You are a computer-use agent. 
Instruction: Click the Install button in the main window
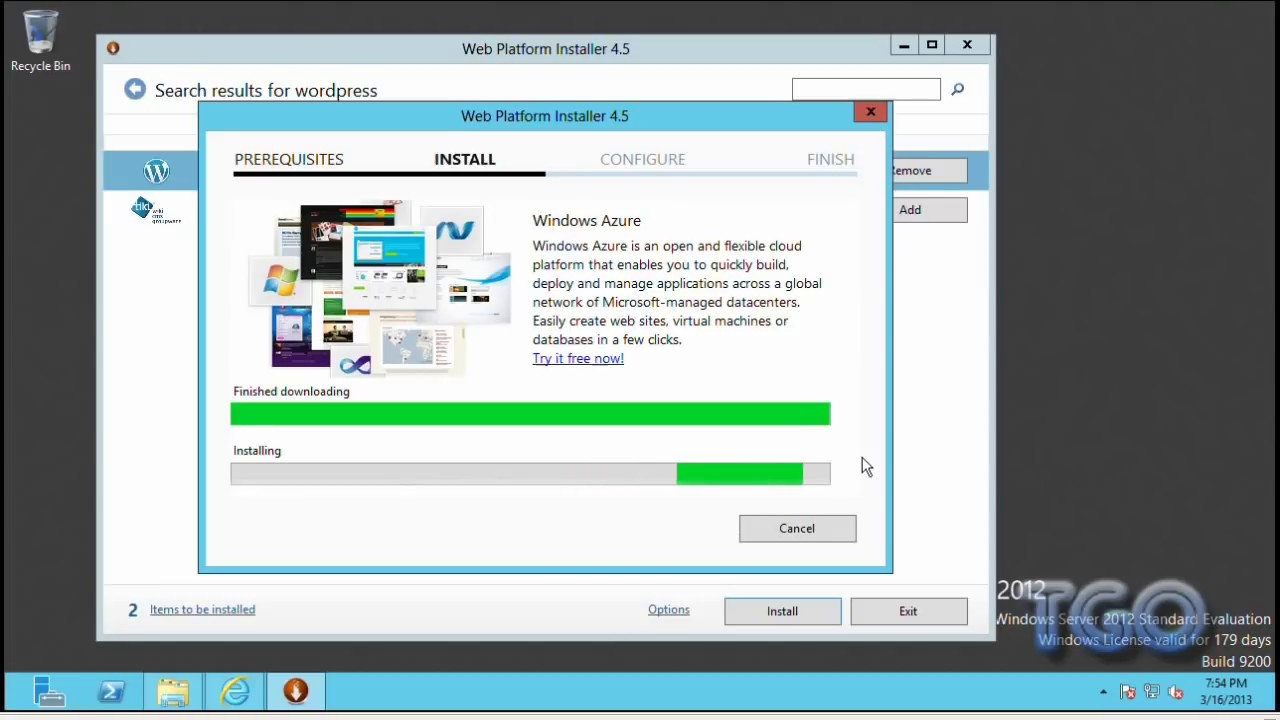coord(782,611)
